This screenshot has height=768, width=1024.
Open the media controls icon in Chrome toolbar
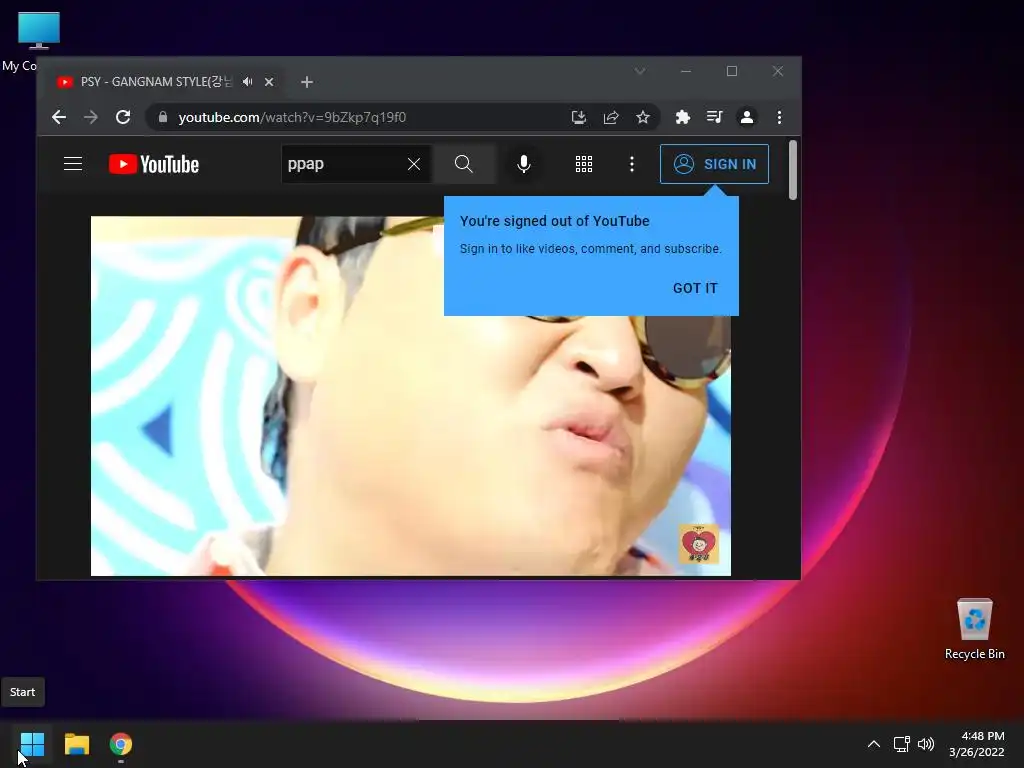click(x=714, y=117)
